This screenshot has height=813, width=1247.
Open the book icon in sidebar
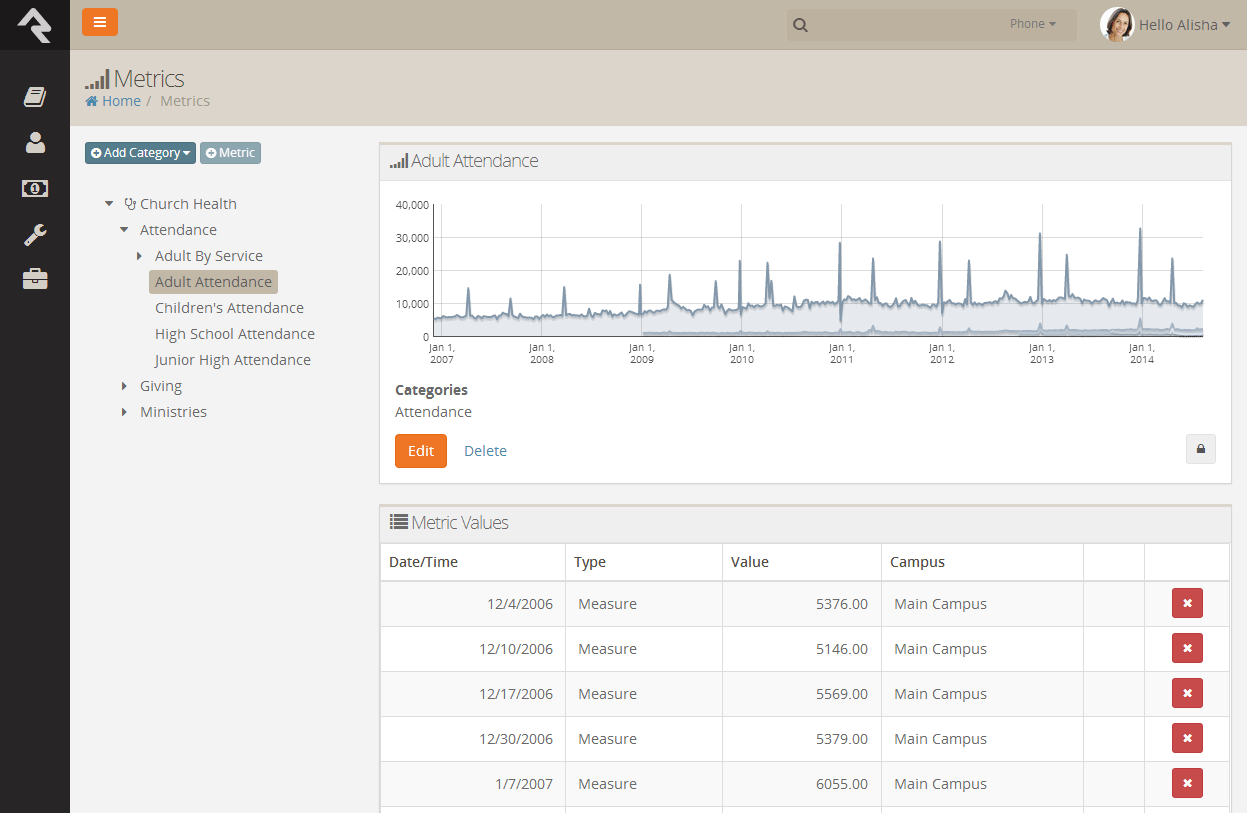tap(35, 96)
